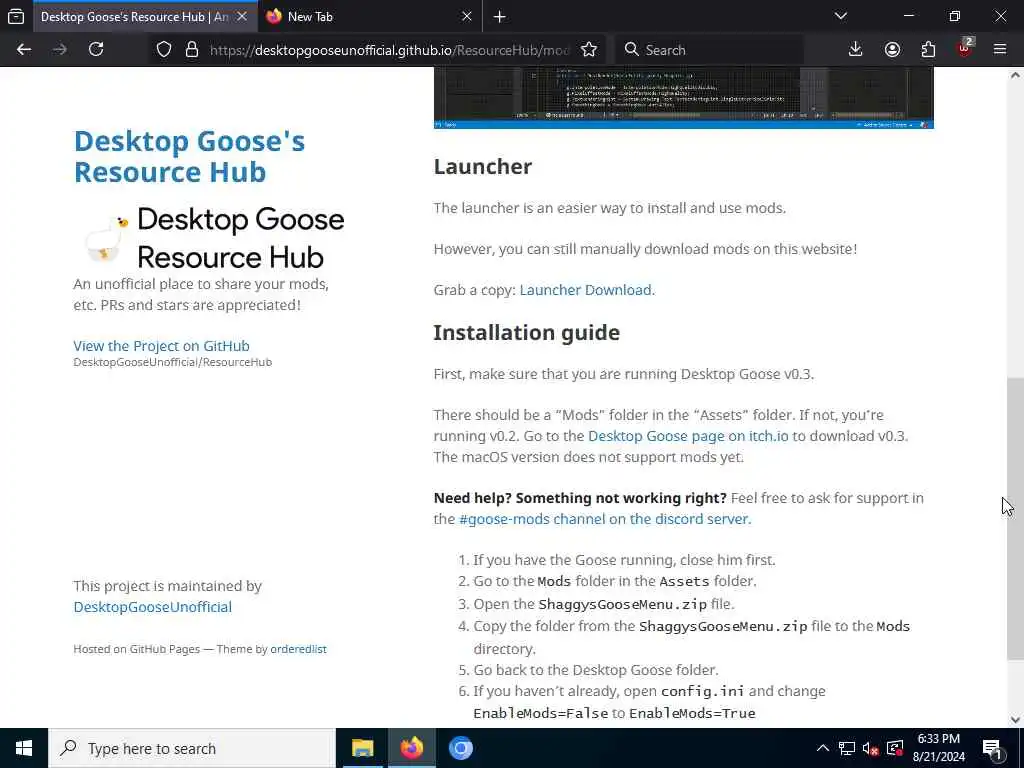The width and height of the screenshot is (1024, 768).
Task: Open the Extensions puzzle icon
Action: [928, 50]
